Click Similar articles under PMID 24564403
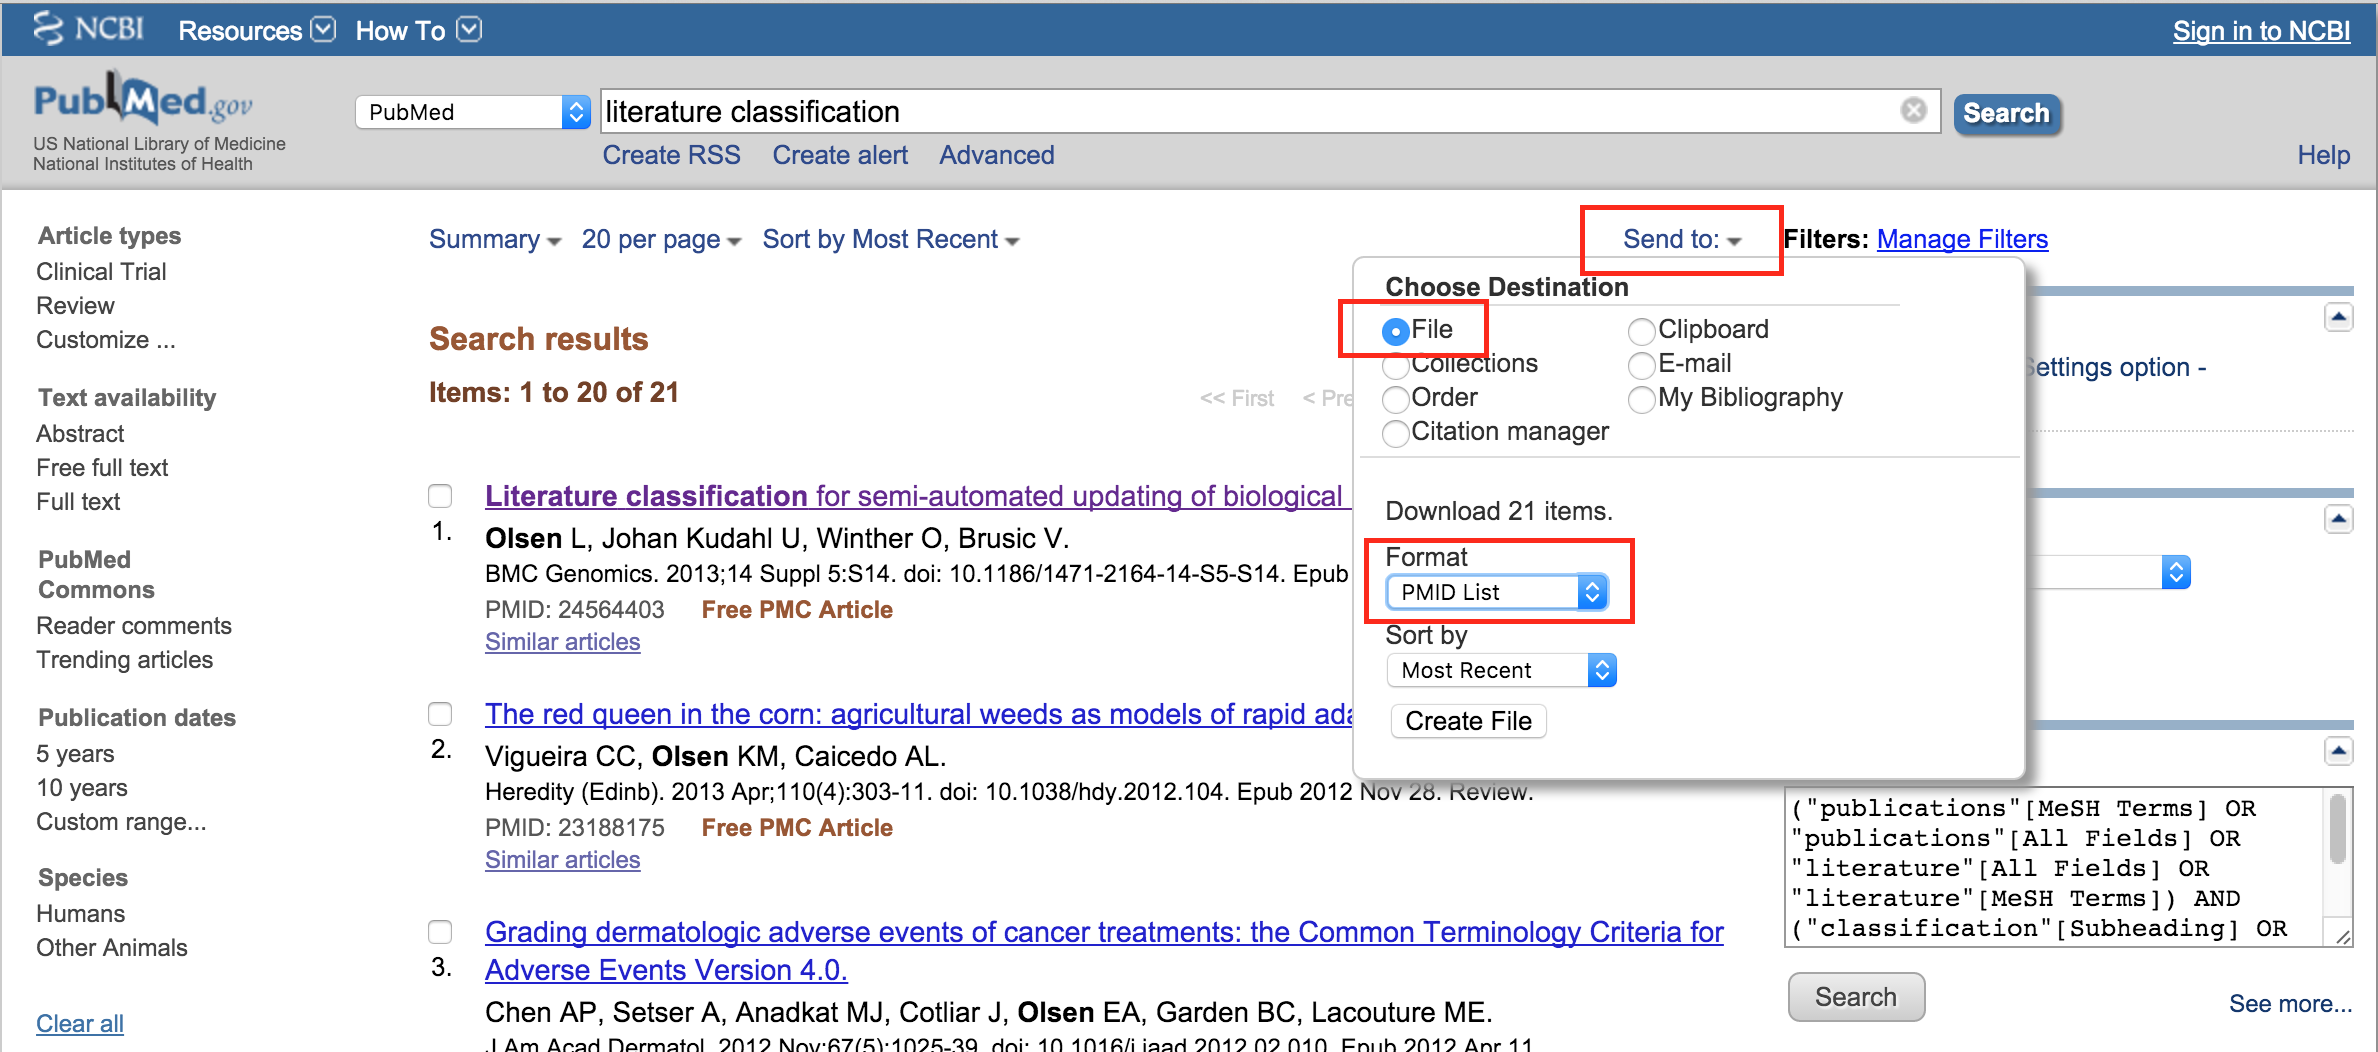 click(x=562, y=642)
